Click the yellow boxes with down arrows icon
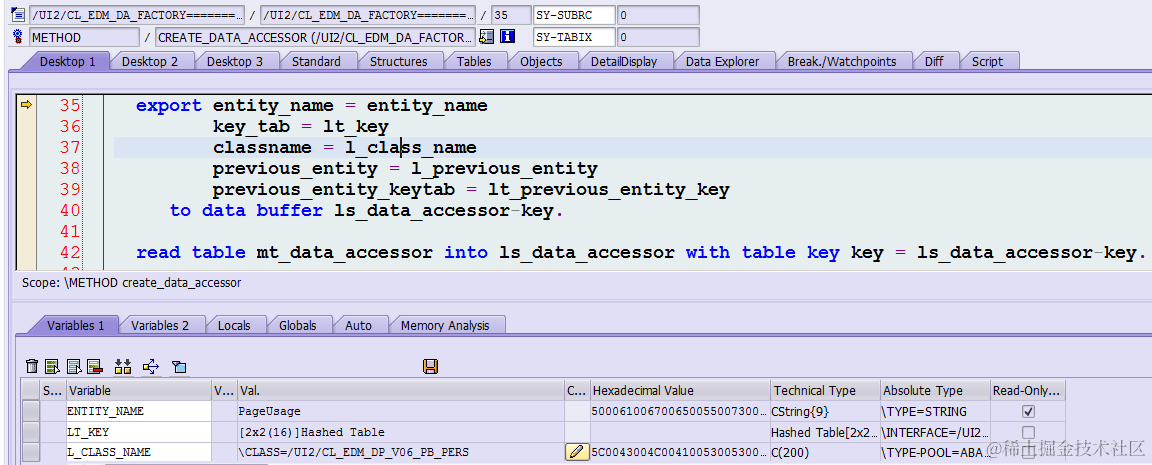 click(x=123, y=366)
